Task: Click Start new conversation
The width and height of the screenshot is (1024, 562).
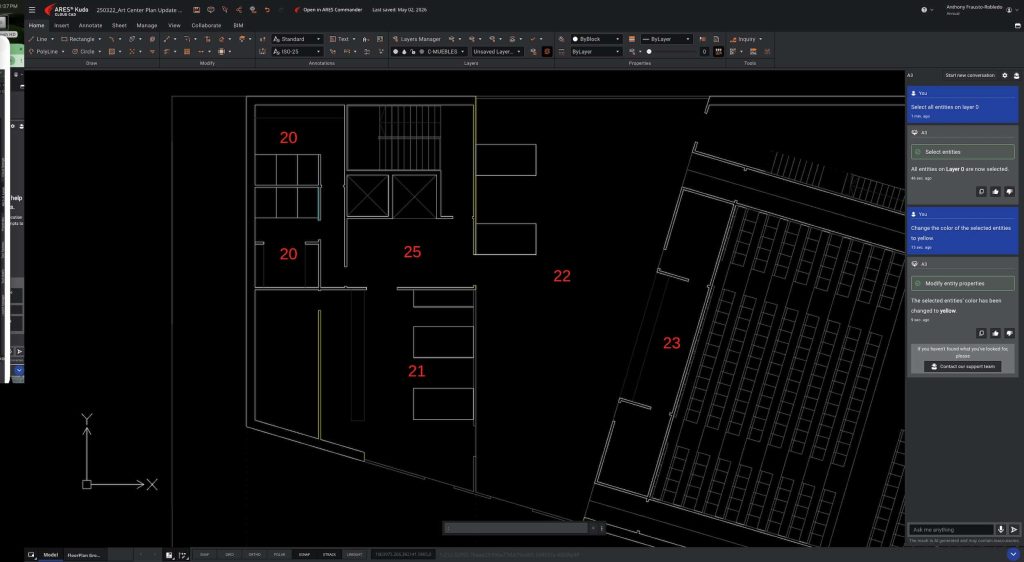Action: (970, 76)
